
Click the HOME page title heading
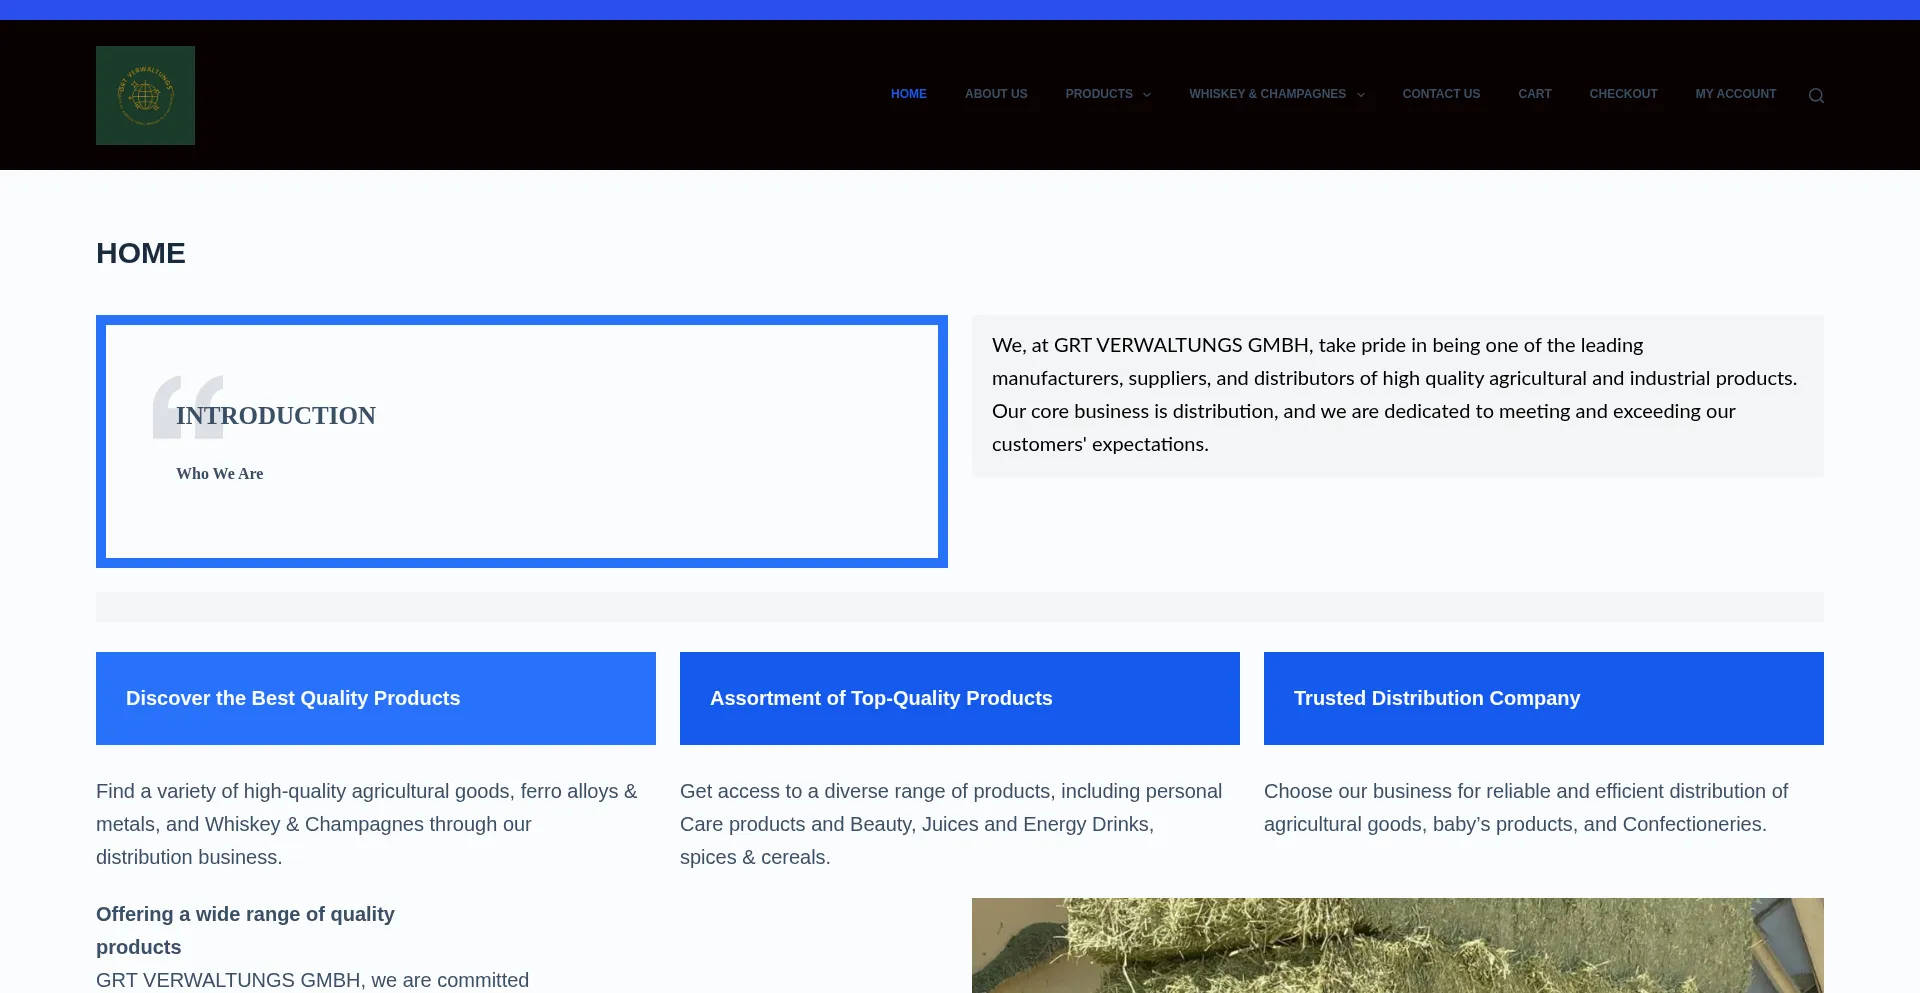tap(141, 253)
